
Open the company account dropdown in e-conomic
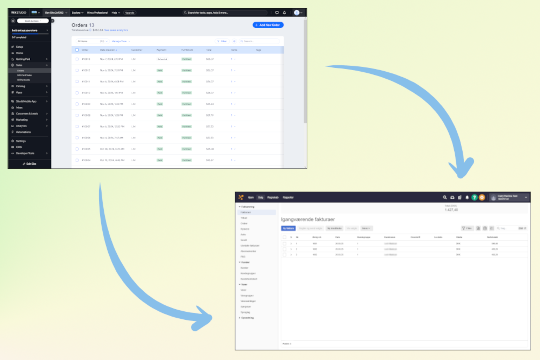pyautogui.click(x=509, y=197)
